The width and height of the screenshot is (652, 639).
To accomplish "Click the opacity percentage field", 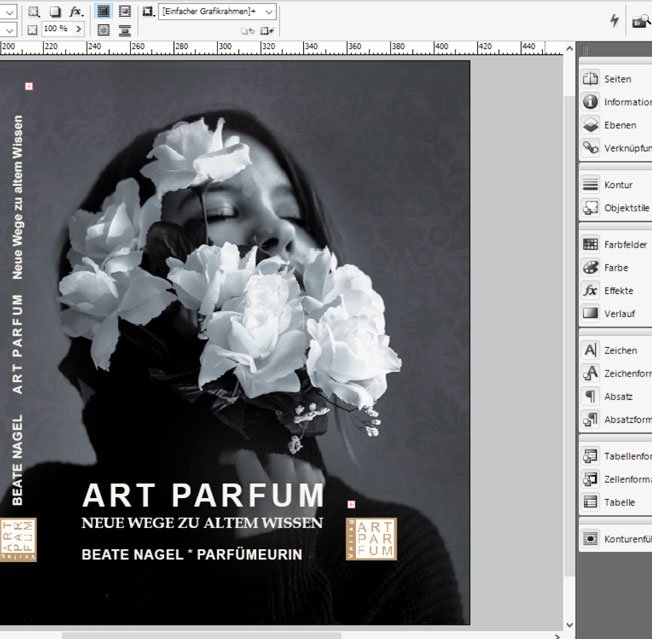I will 56,30.
